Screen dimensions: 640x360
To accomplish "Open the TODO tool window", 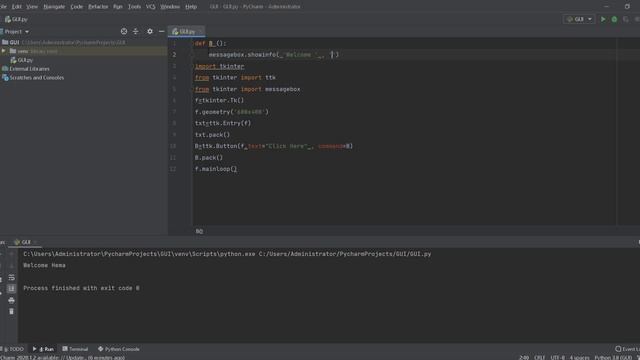I will [13, 349].
